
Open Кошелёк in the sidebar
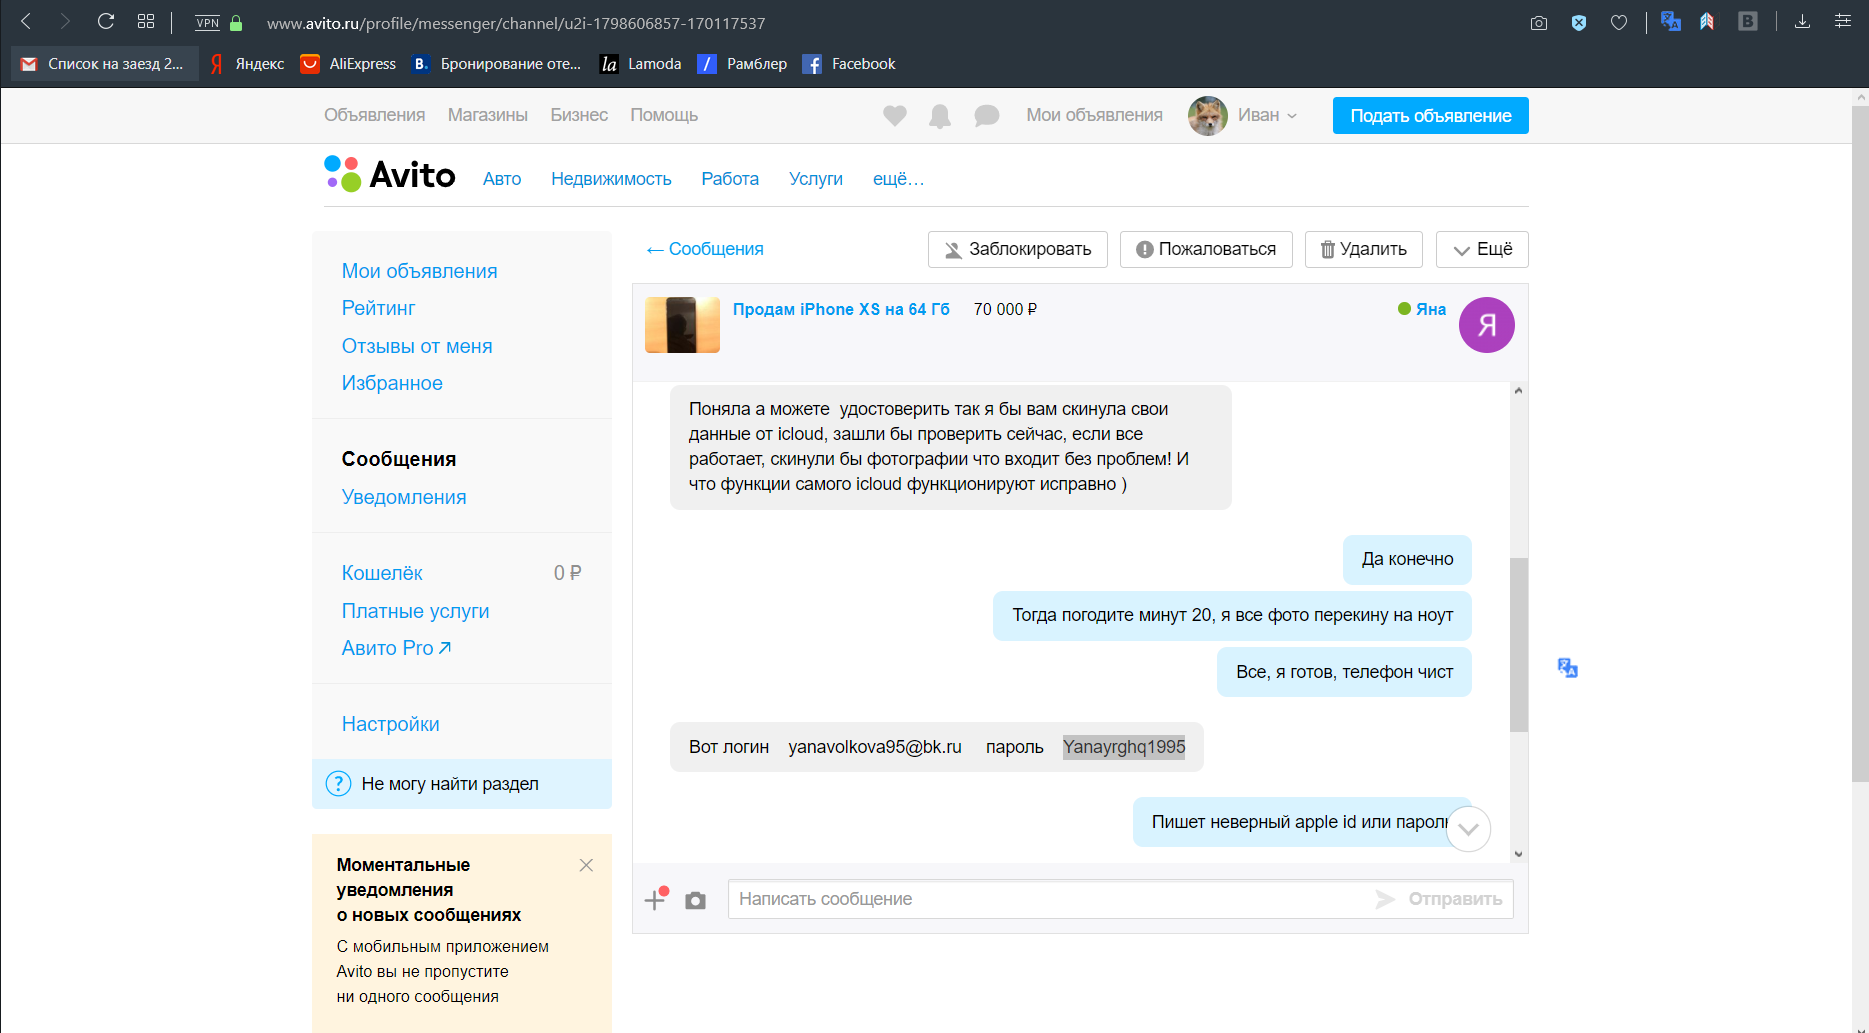coord(382,573)
